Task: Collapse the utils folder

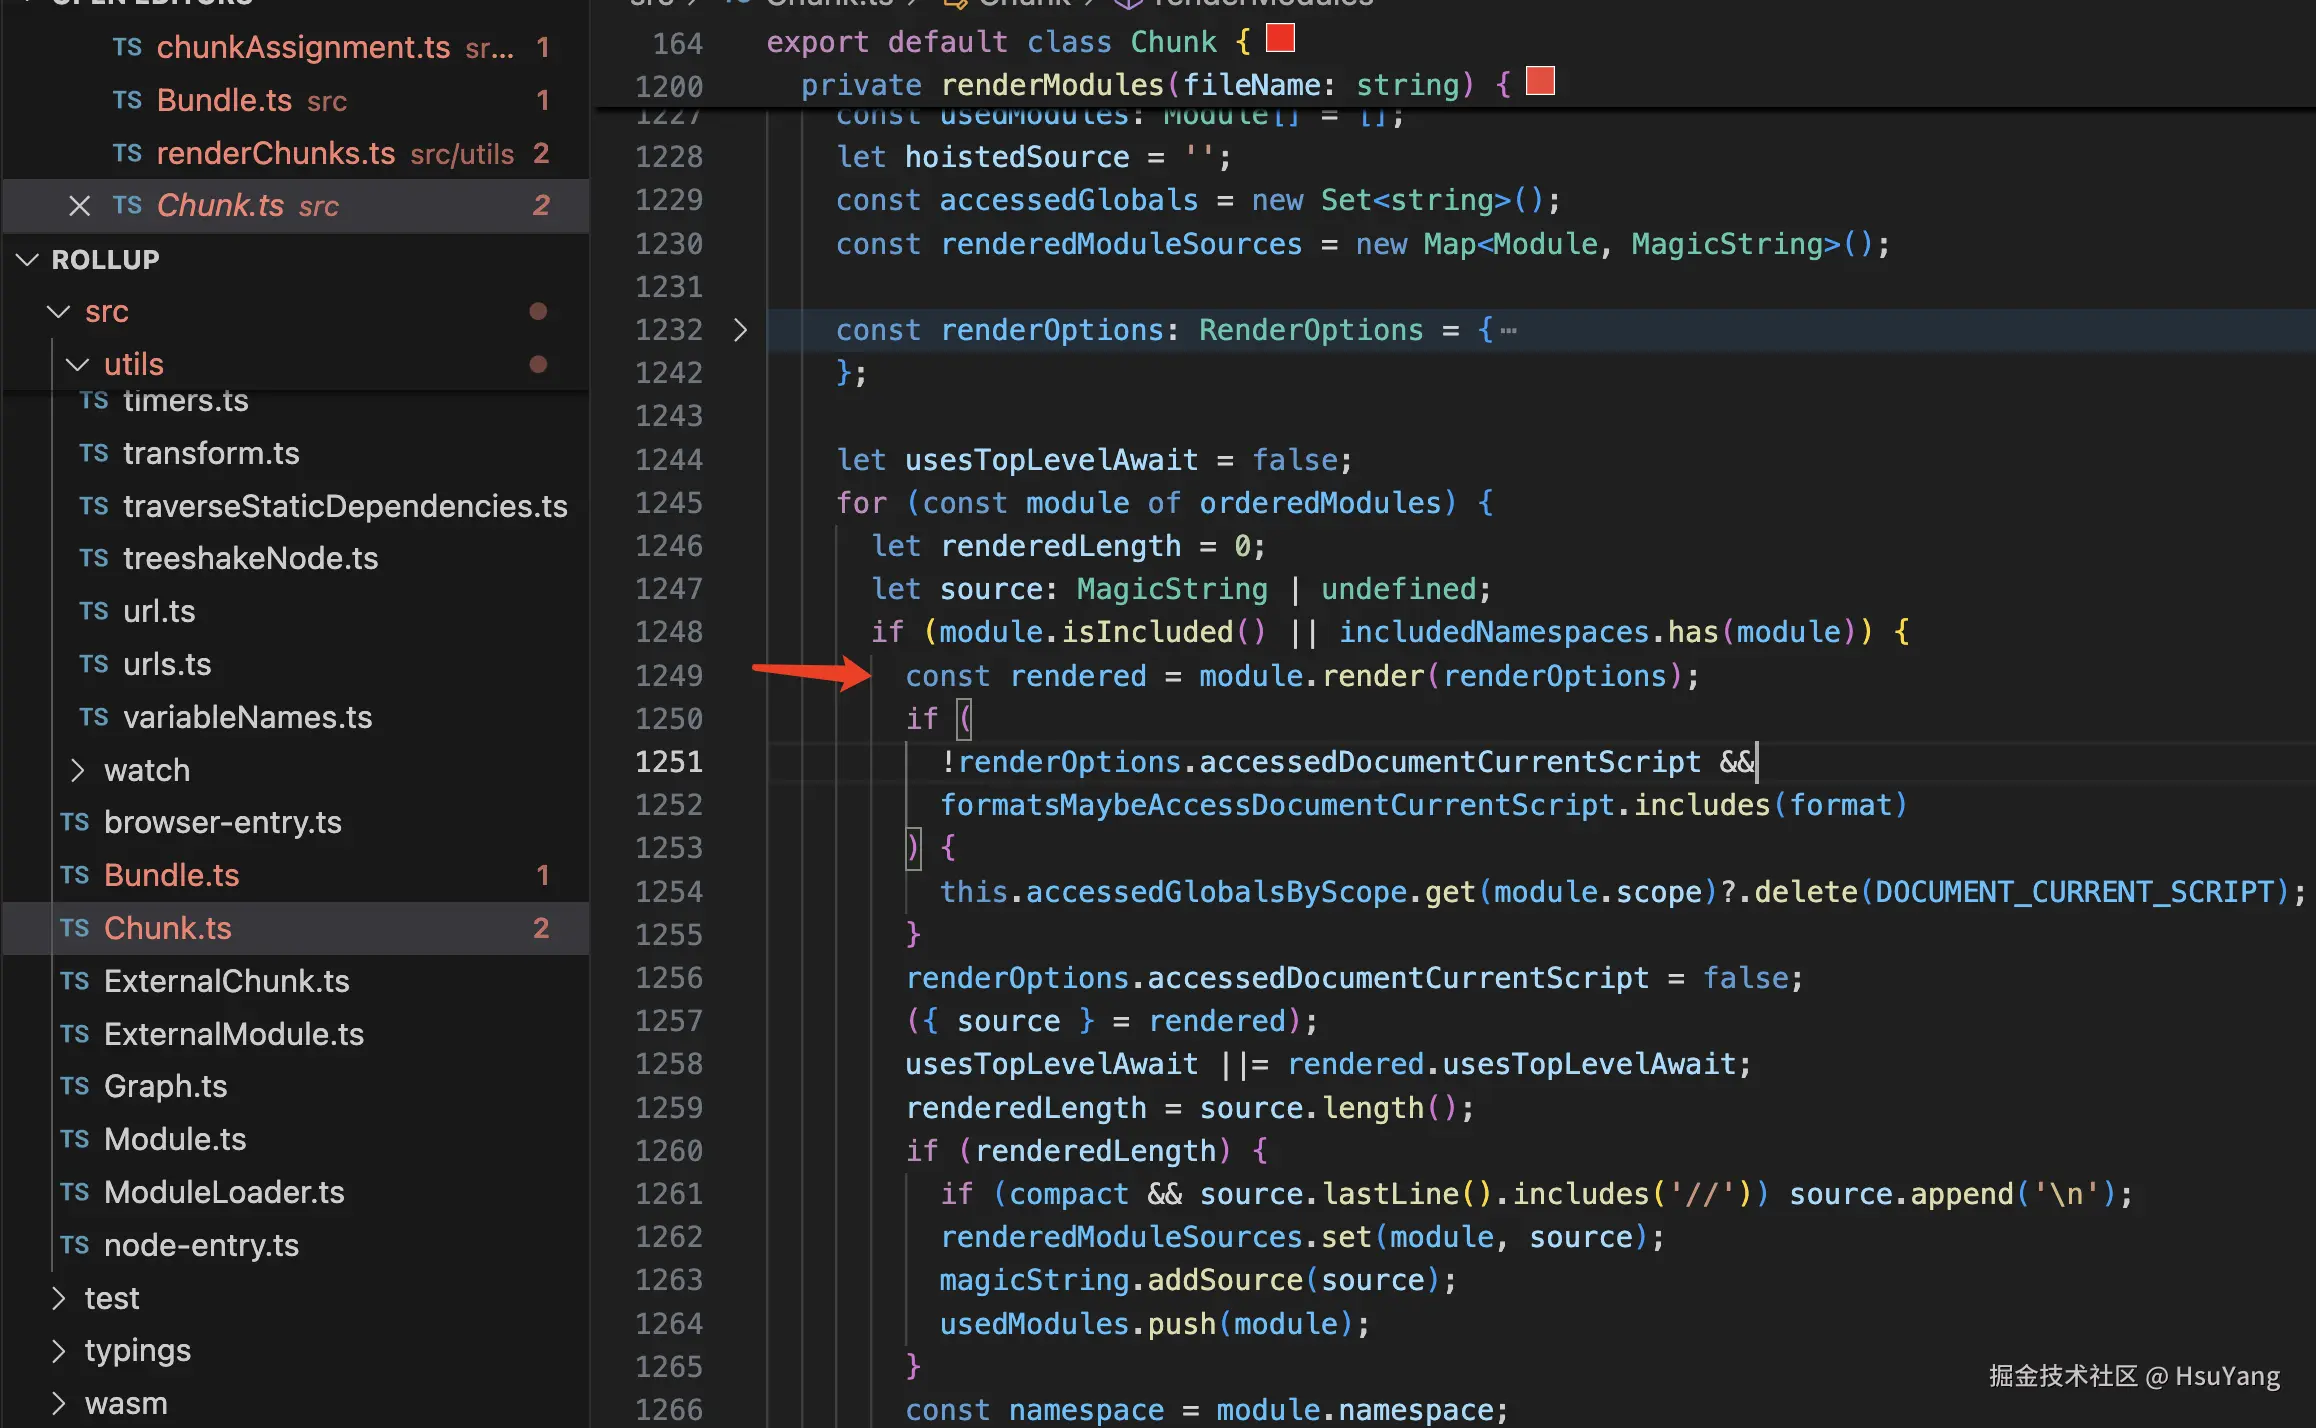Action: [78, 364]
